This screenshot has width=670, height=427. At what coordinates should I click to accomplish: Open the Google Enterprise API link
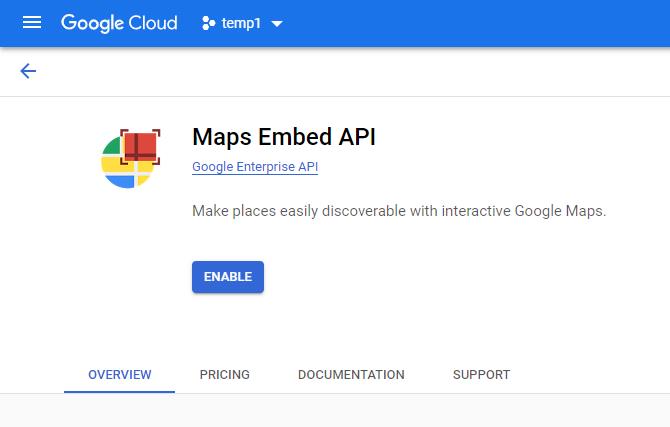click(x=255, y=167)
